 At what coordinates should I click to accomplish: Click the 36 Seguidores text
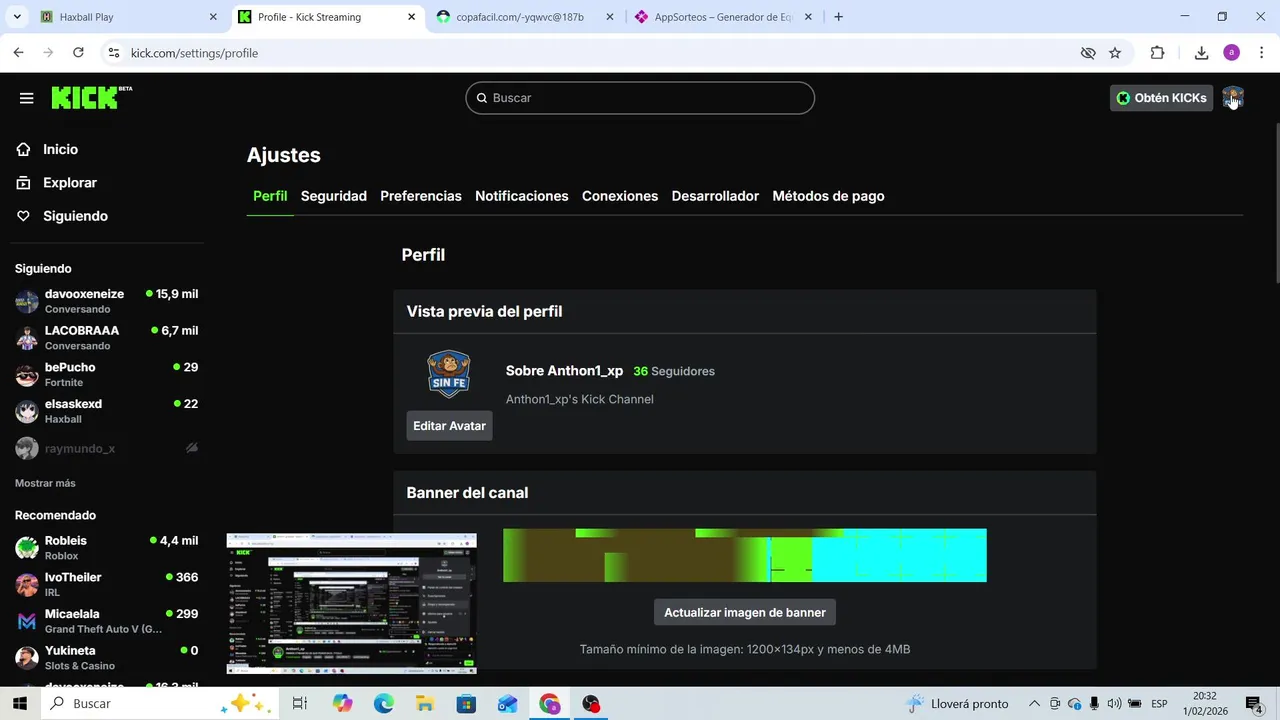pos(674,371)
